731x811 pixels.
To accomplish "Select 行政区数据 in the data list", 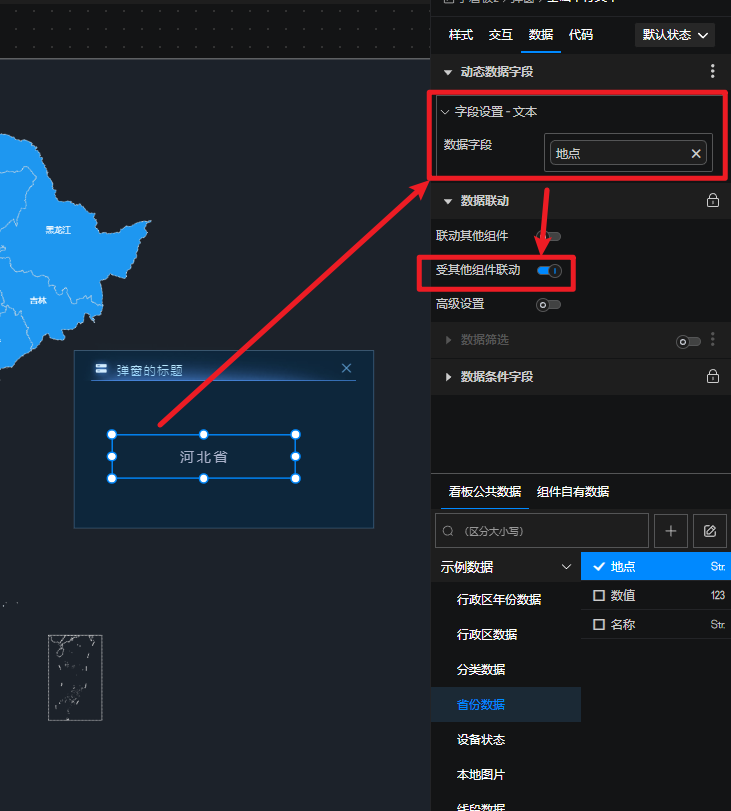I will click(486, 635).
